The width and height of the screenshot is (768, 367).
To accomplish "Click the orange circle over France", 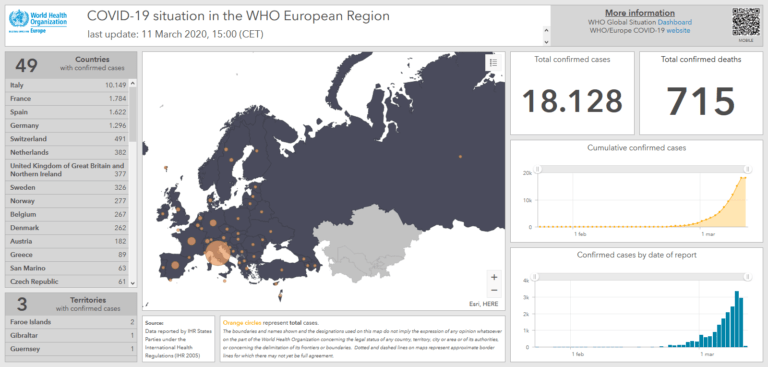I will [x=191, y=241].
